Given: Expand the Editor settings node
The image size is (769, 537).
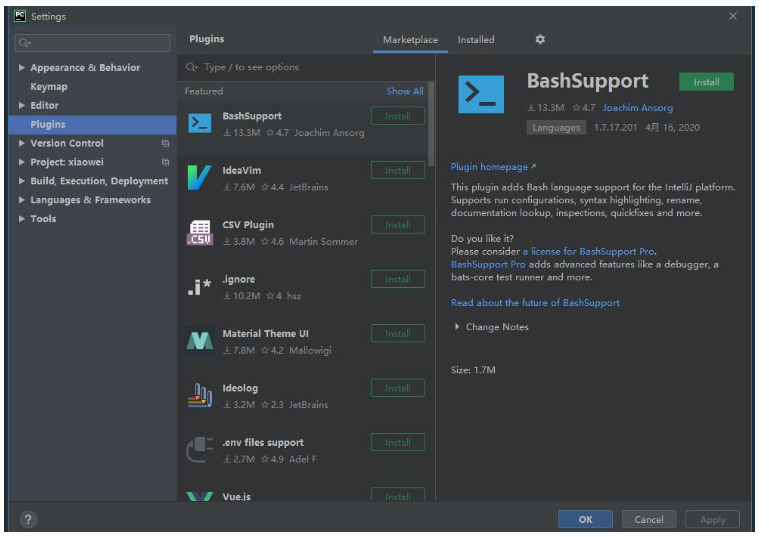Looking at the screenshot, I should (22, 105).
